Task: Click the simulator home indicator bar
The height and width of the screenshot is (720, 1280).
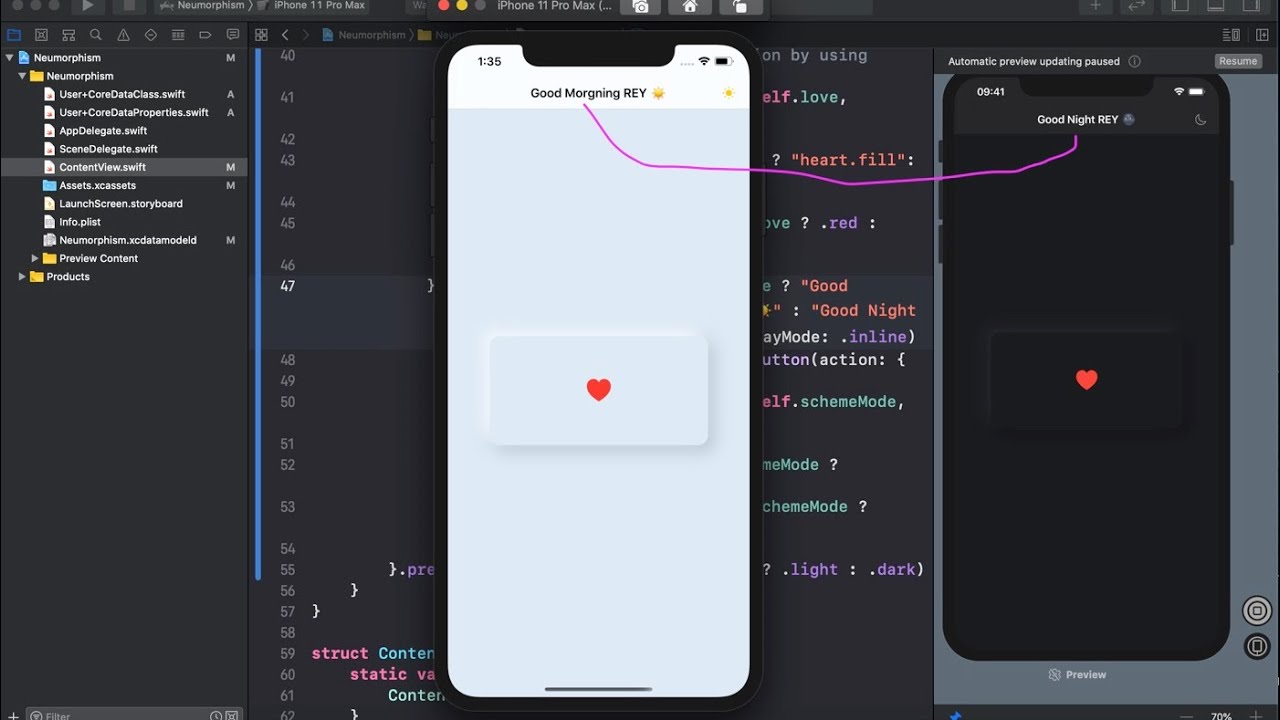Action: pyautogui.click(x=598, y=689)
